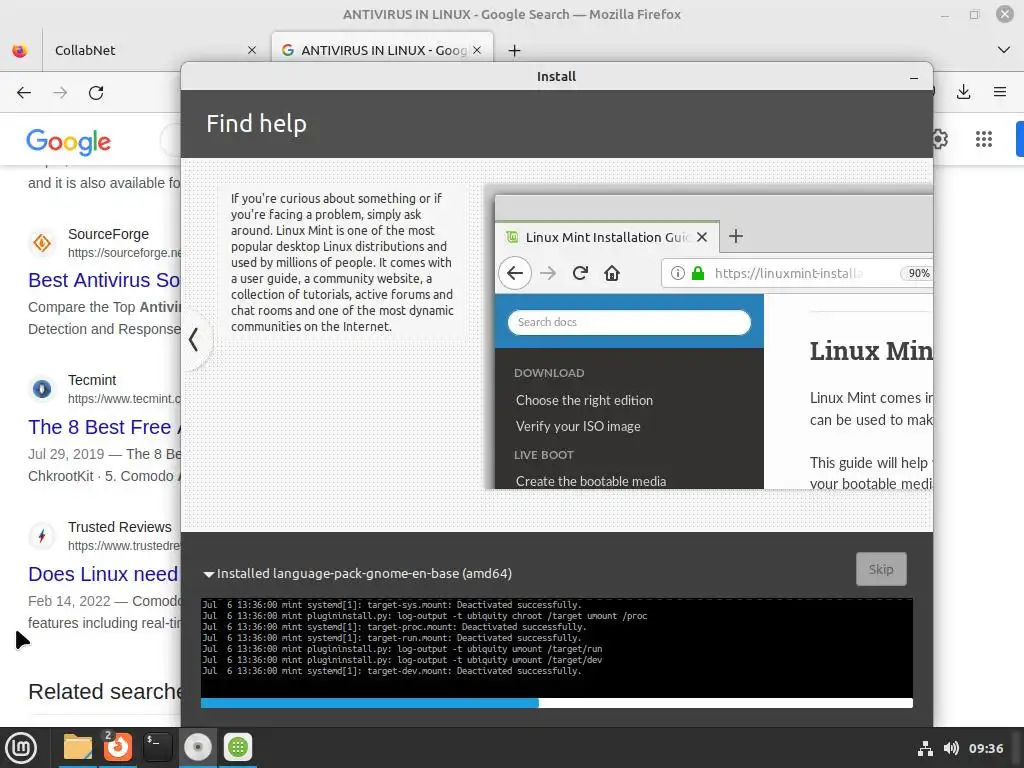Screen dimensions: 1024x768
Task: Expand Firefox list all tabs chevron
Action: [x=1004, y=50]
